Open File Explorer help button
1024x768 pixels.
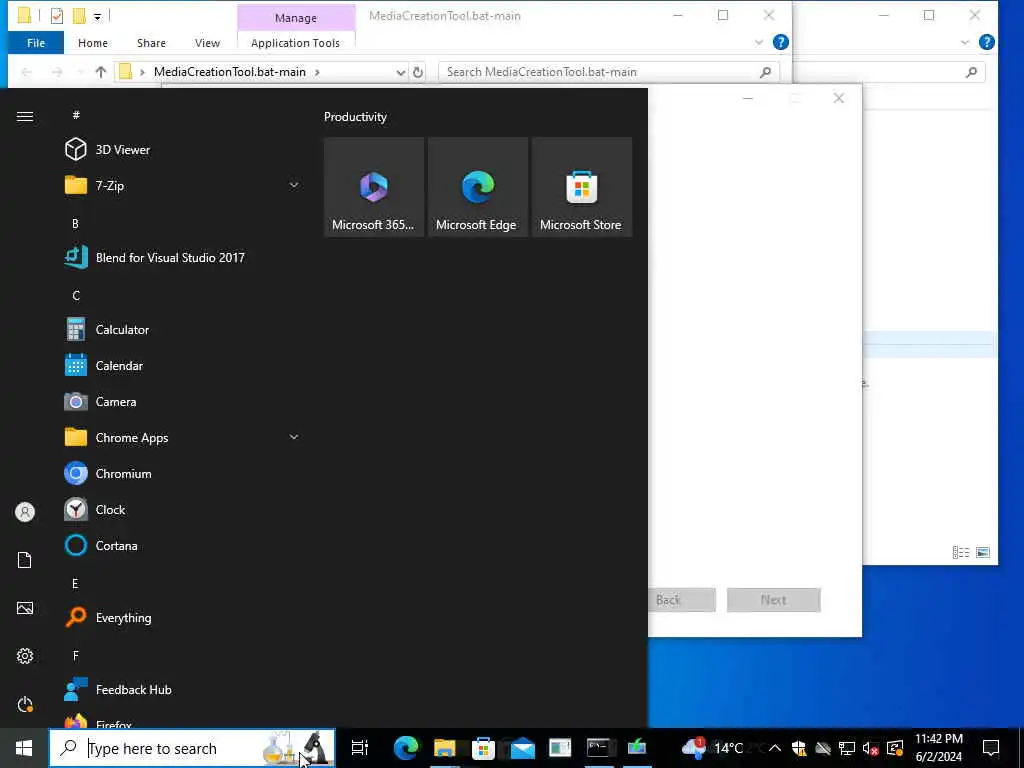coord(780,42)
